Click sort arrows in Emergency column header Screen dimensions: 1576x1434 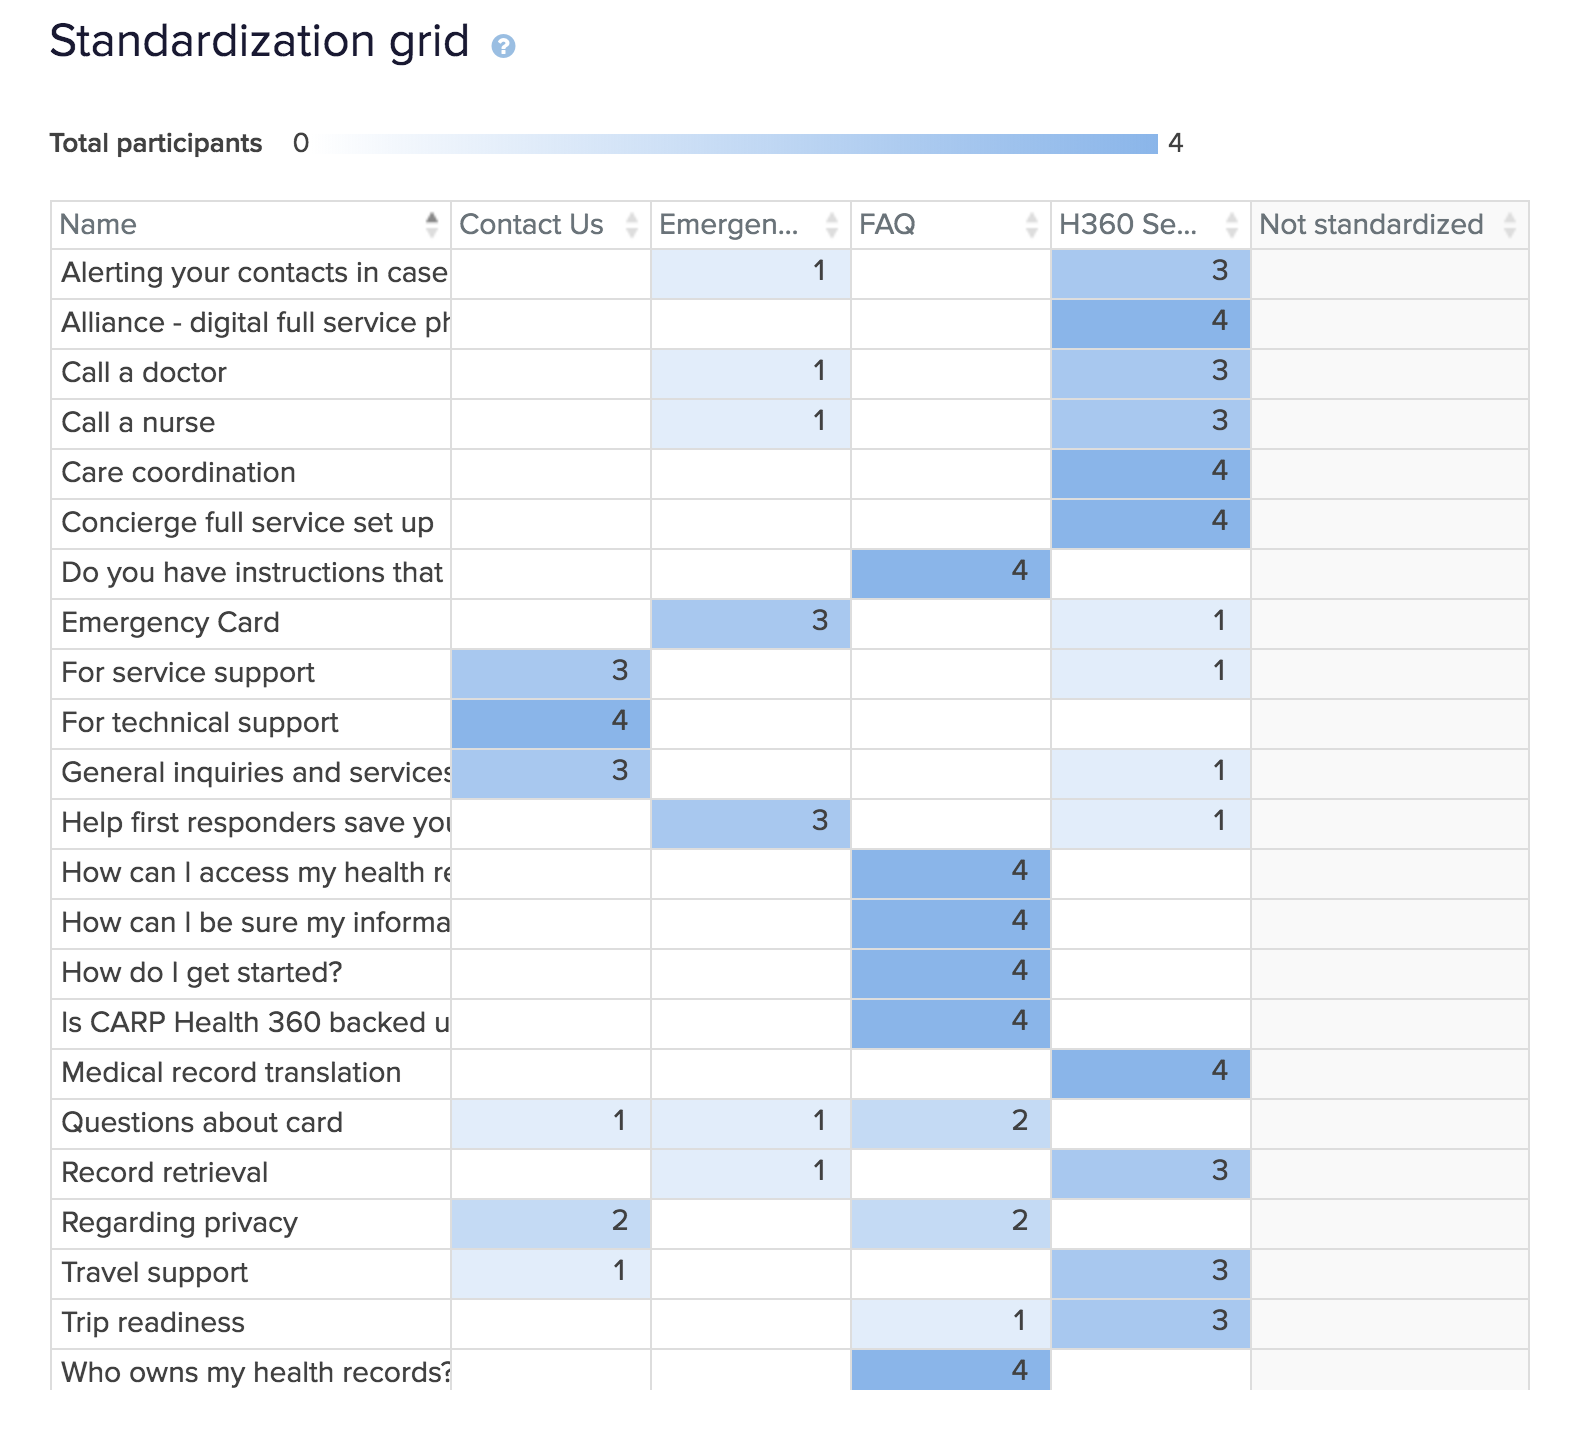pos(831,224)
